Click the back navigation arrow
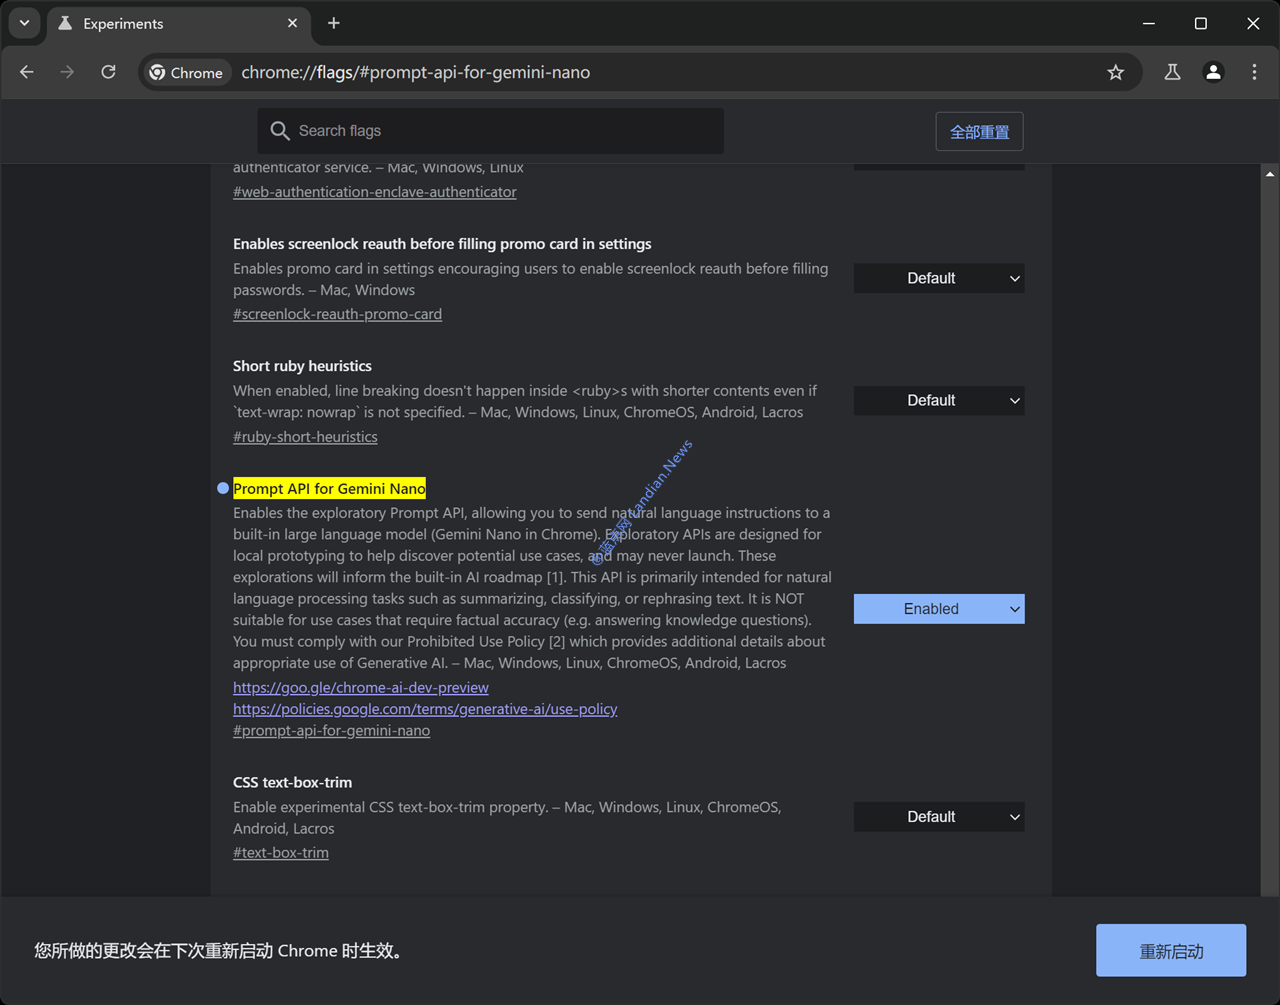 pyautogui.click(x=27, y=72)
